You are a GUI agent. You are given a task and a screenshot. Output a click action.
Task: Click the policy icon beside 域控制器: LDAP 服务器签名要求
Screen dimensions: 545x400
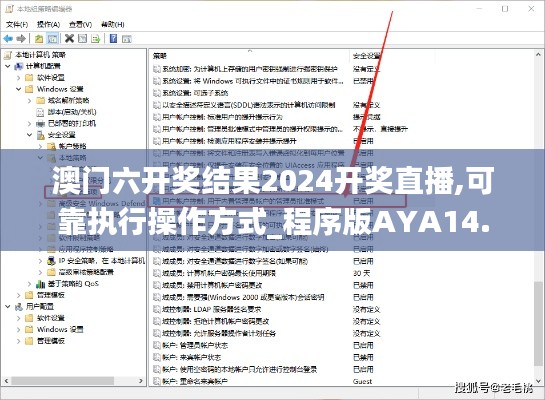(157, 309)
